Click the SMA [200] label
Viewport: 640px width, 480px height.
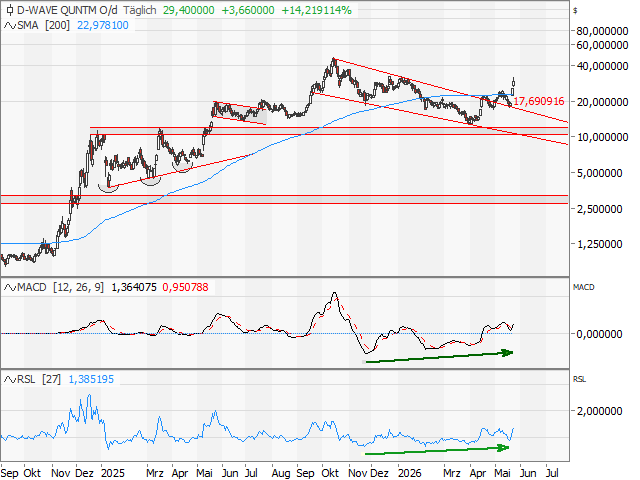[x=44, y=26]
